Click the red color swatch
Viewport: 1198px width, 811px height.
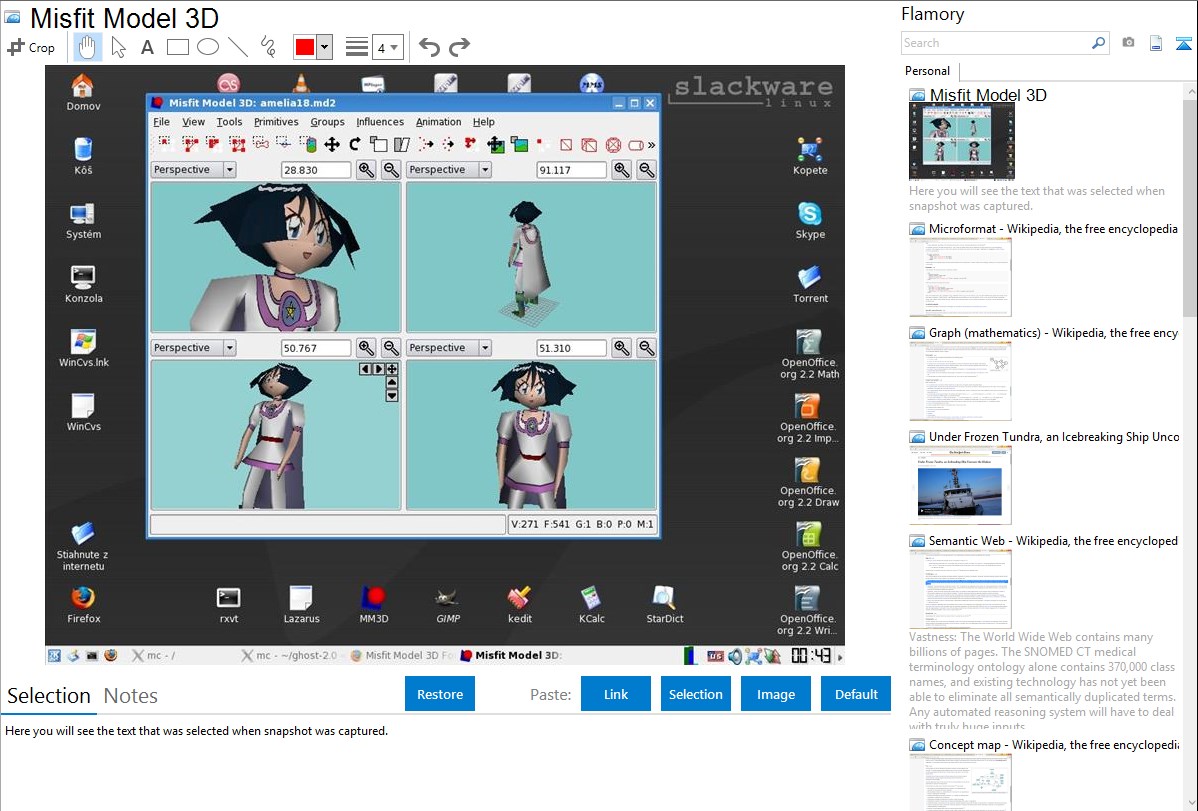tap(304, 47)
